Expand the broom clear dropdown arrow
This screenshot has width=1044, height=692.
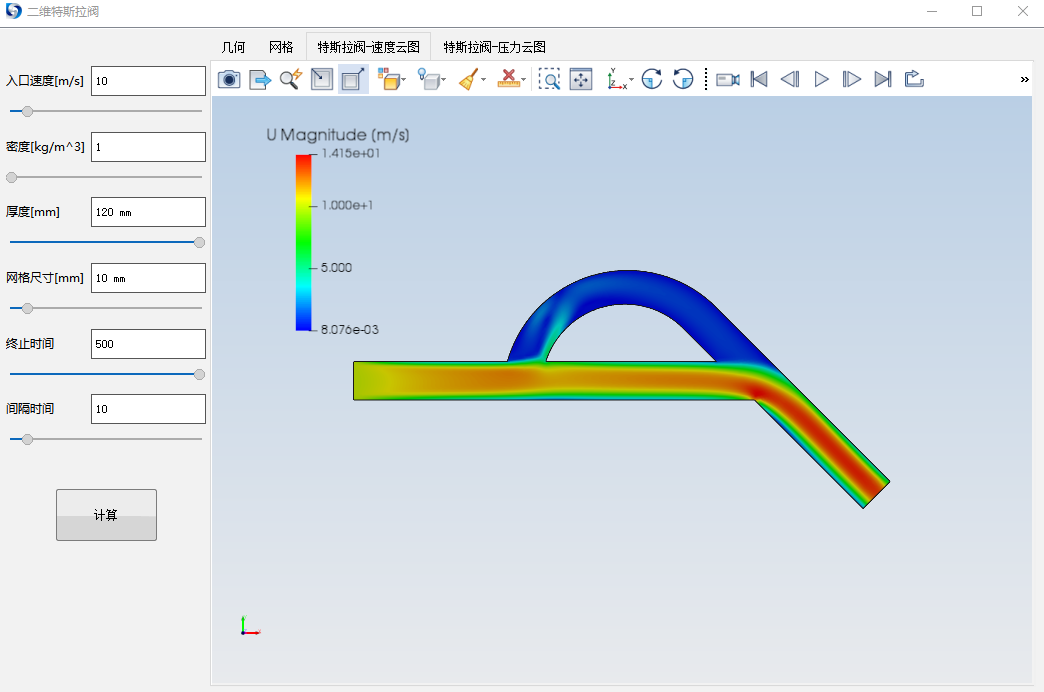(484, 81)
